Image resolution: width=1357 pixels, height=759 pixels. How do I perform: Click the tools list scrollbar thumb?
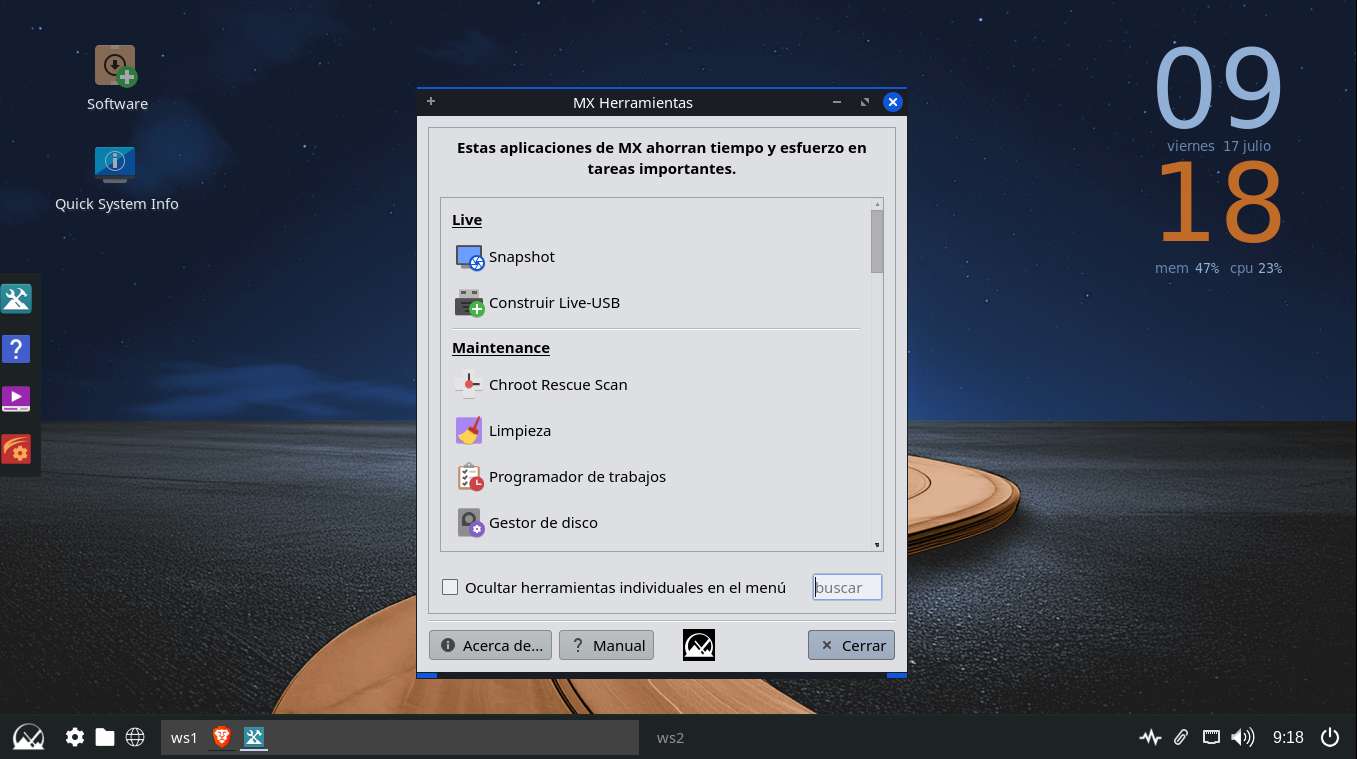pos(877,241)
